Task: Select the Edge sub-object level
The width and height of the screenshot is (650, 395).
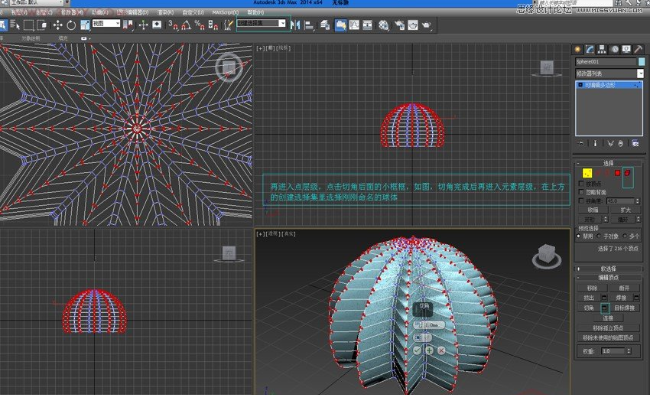Action: click(x=598, y=173)
